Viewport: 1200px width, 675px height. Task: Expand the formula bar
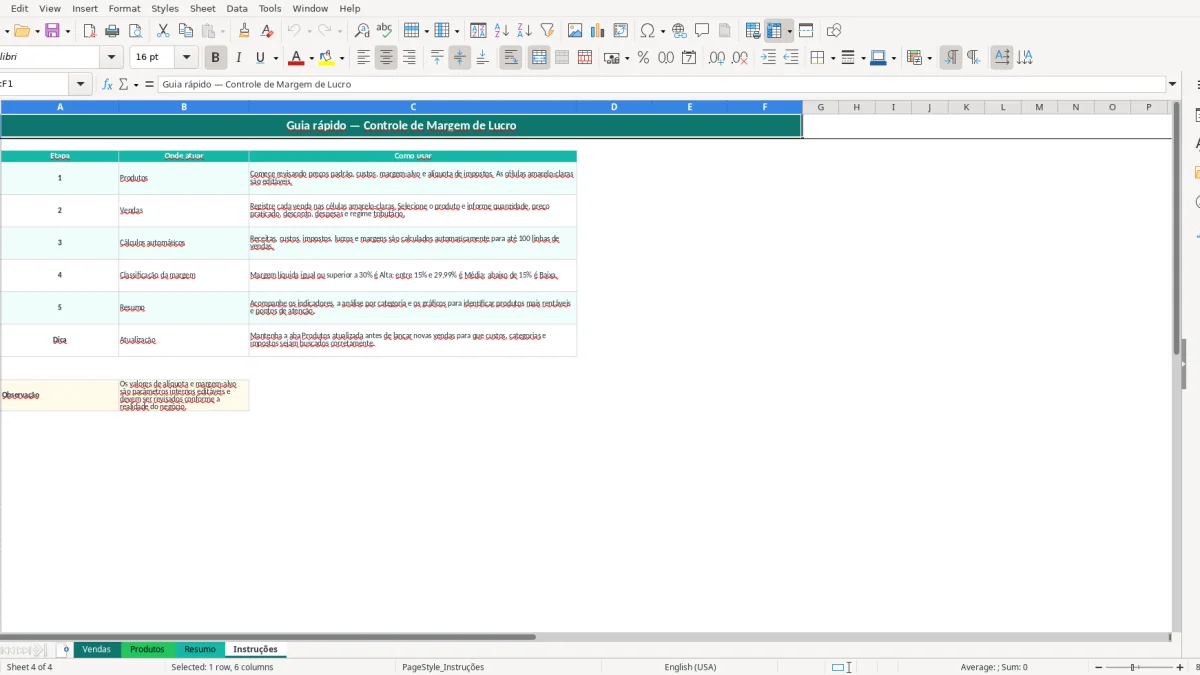[1173, 84]
